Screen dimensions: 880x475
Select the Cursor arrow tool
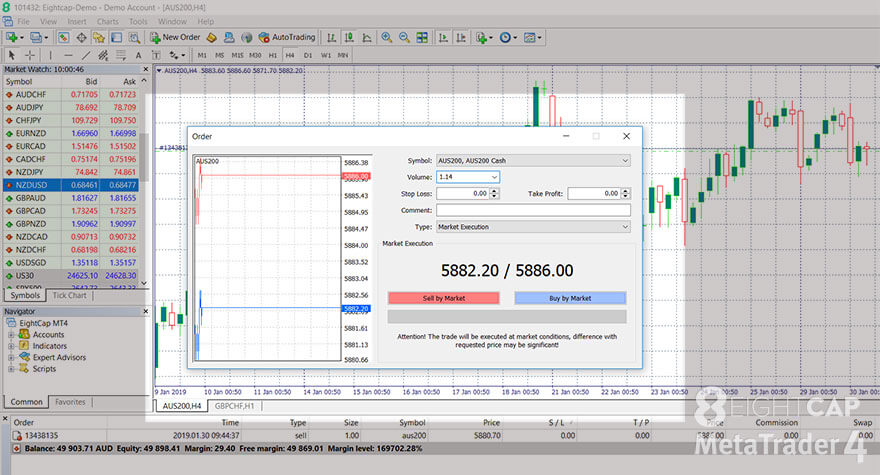click(12, 55)
